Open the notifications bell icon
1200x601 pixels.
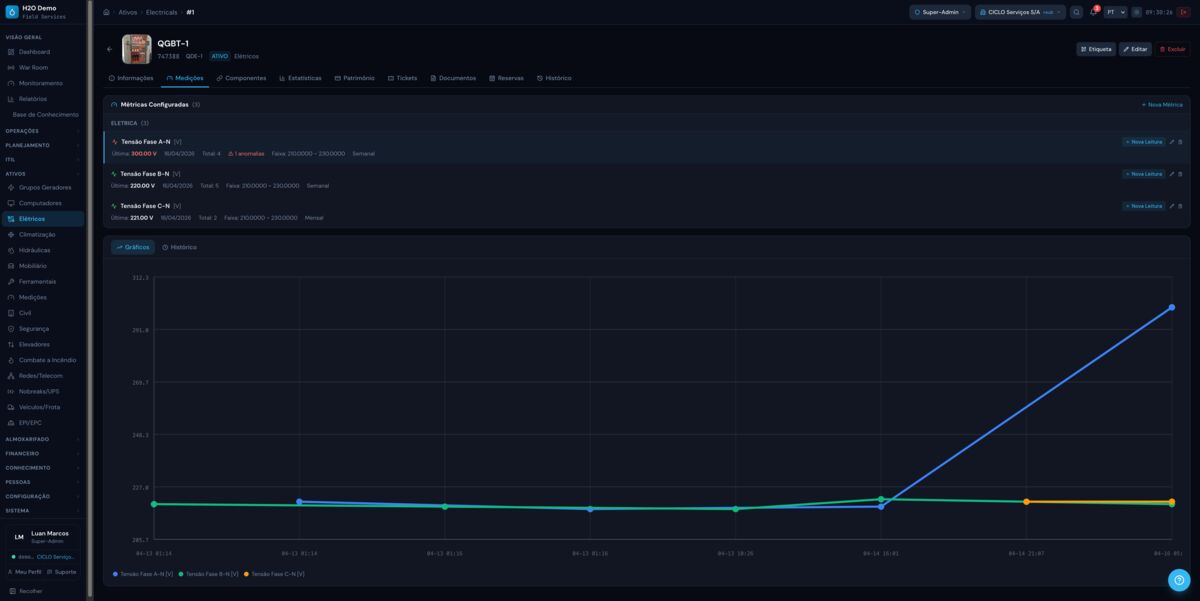click(x=1094, y=12)
